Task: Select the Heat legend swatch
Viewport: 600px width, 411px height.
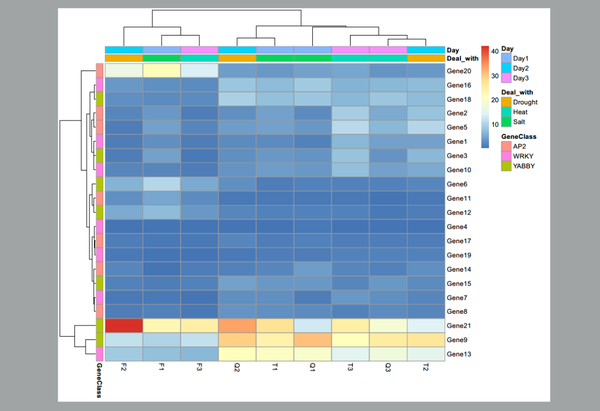Action: [506, 112]
